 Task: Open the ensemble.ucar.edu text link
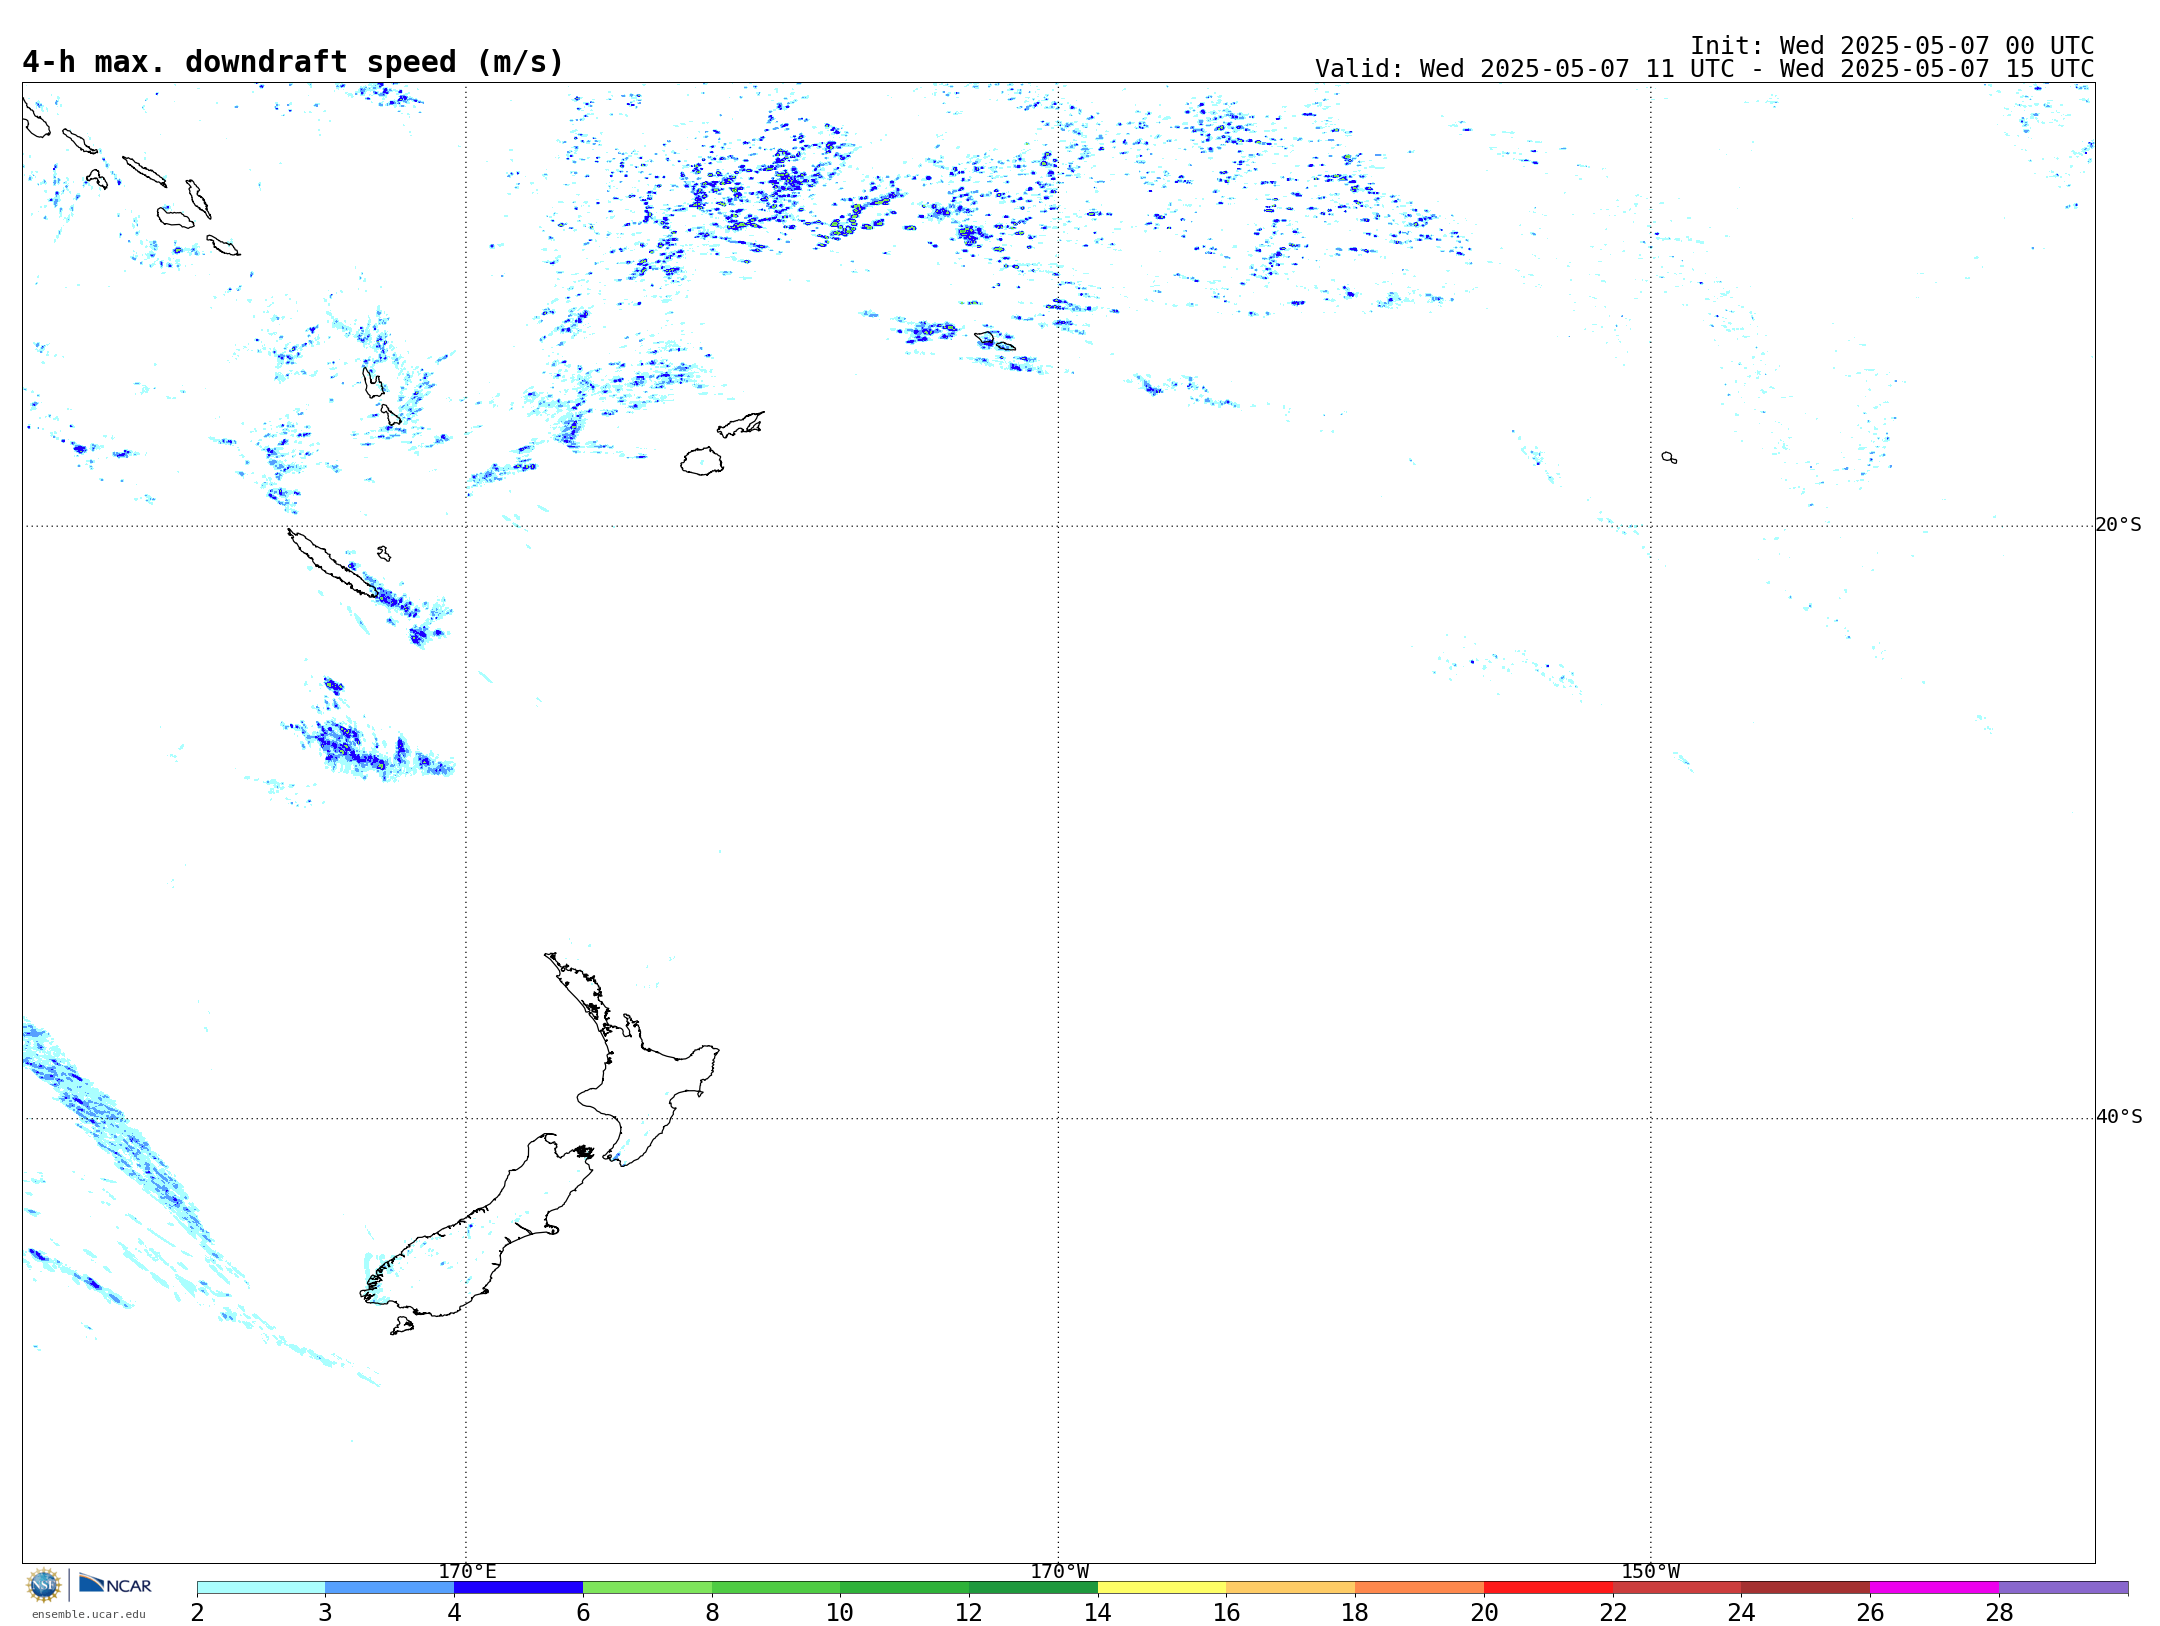88,1614
